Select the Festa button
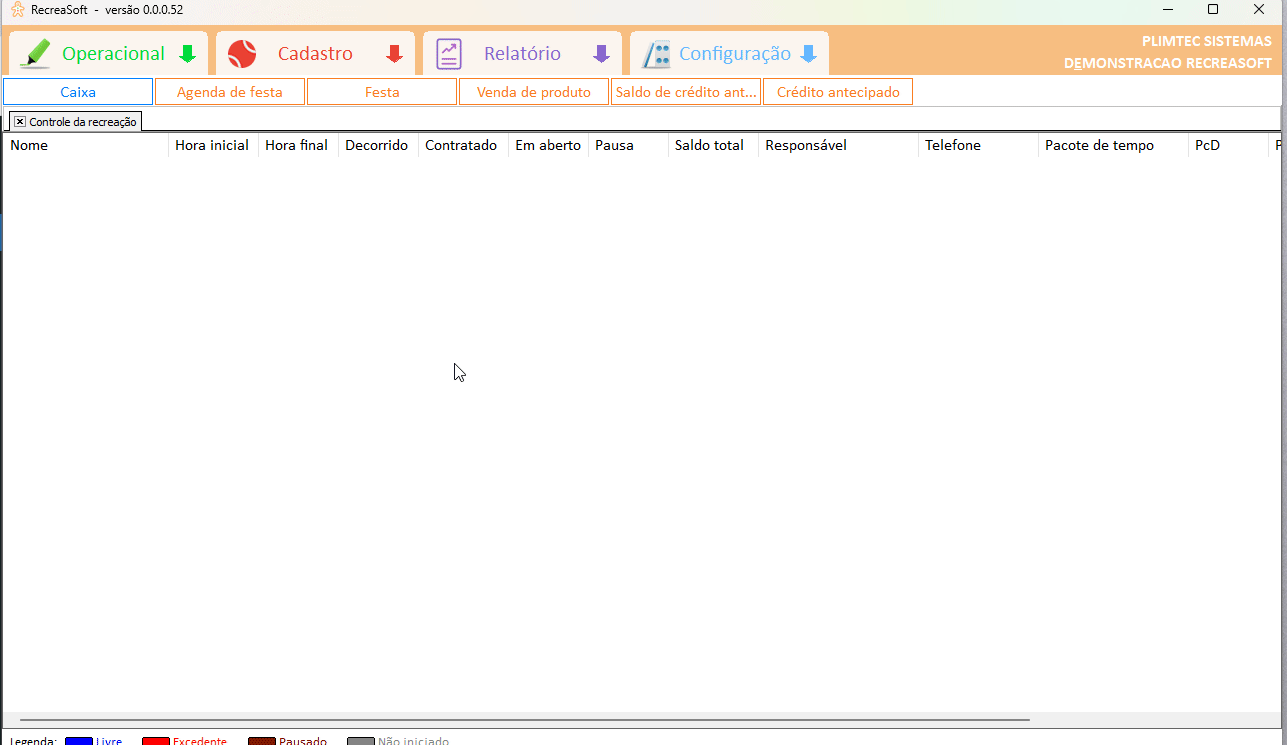The height and width of the screenshot is (745, 1287). pyautogui.click(x=382, y=92)
